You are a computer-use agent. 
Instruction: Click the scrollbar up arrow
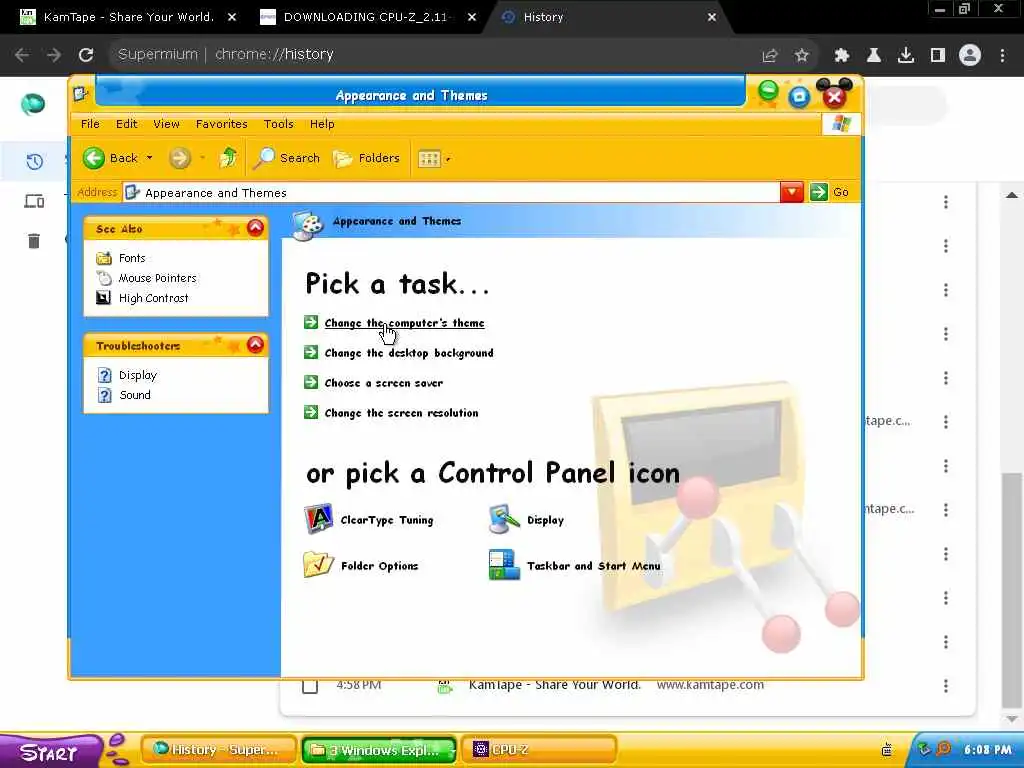[x=1012, y=195]
